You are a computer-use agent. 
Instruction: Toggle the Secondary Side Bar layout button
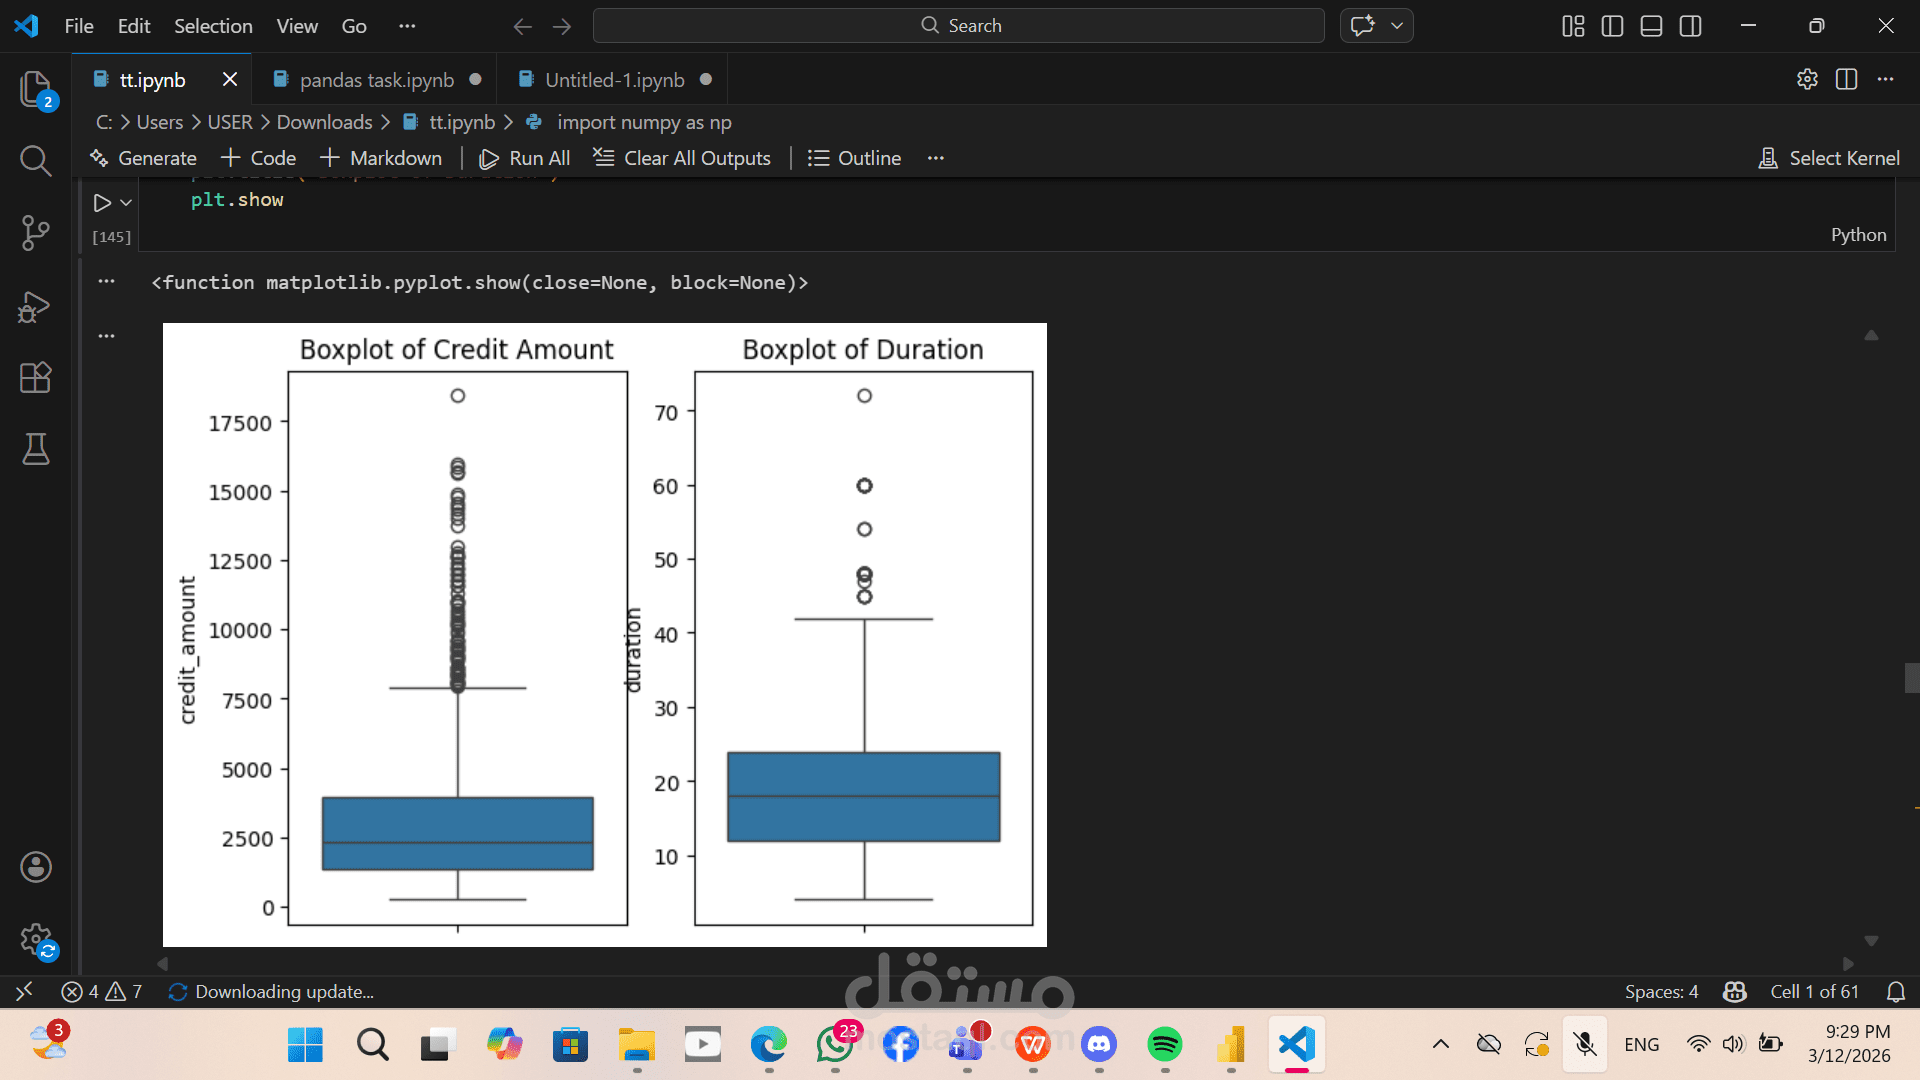(1690, 26)
